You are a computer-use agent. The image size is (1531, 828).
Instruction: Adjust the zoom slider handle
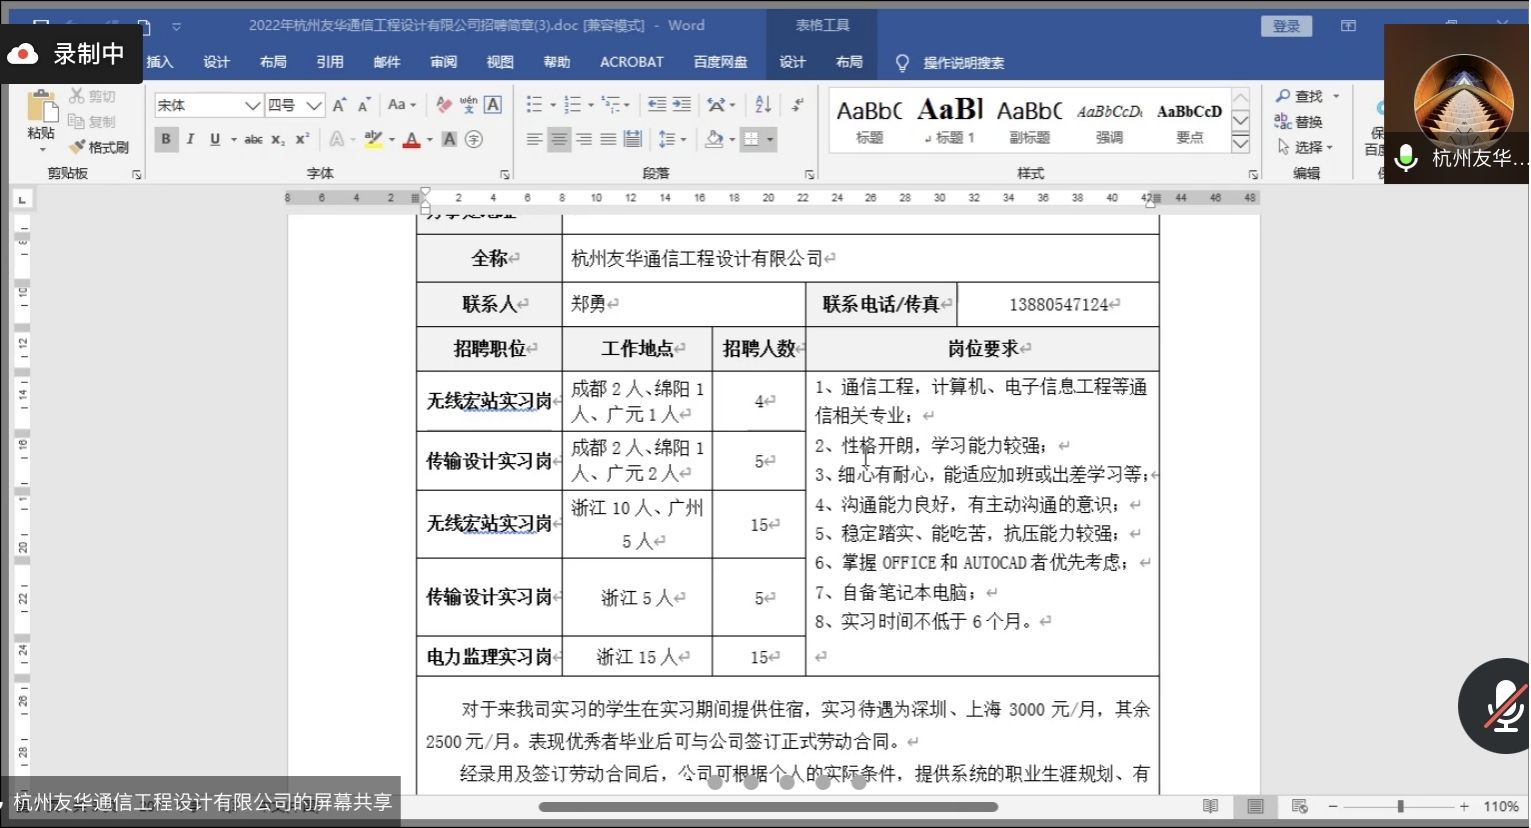point(1401,806)
